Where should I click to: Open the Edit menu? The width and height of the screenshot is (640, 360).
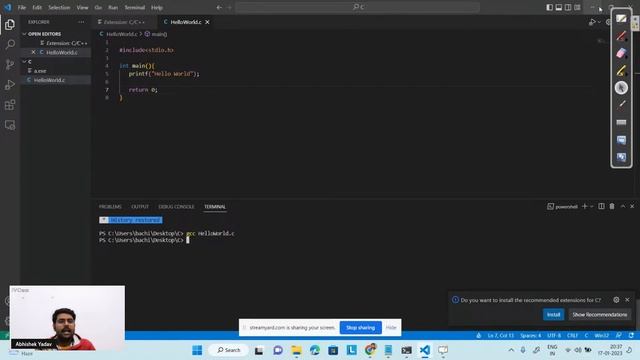pyautogui.click(x=37, y=7)
